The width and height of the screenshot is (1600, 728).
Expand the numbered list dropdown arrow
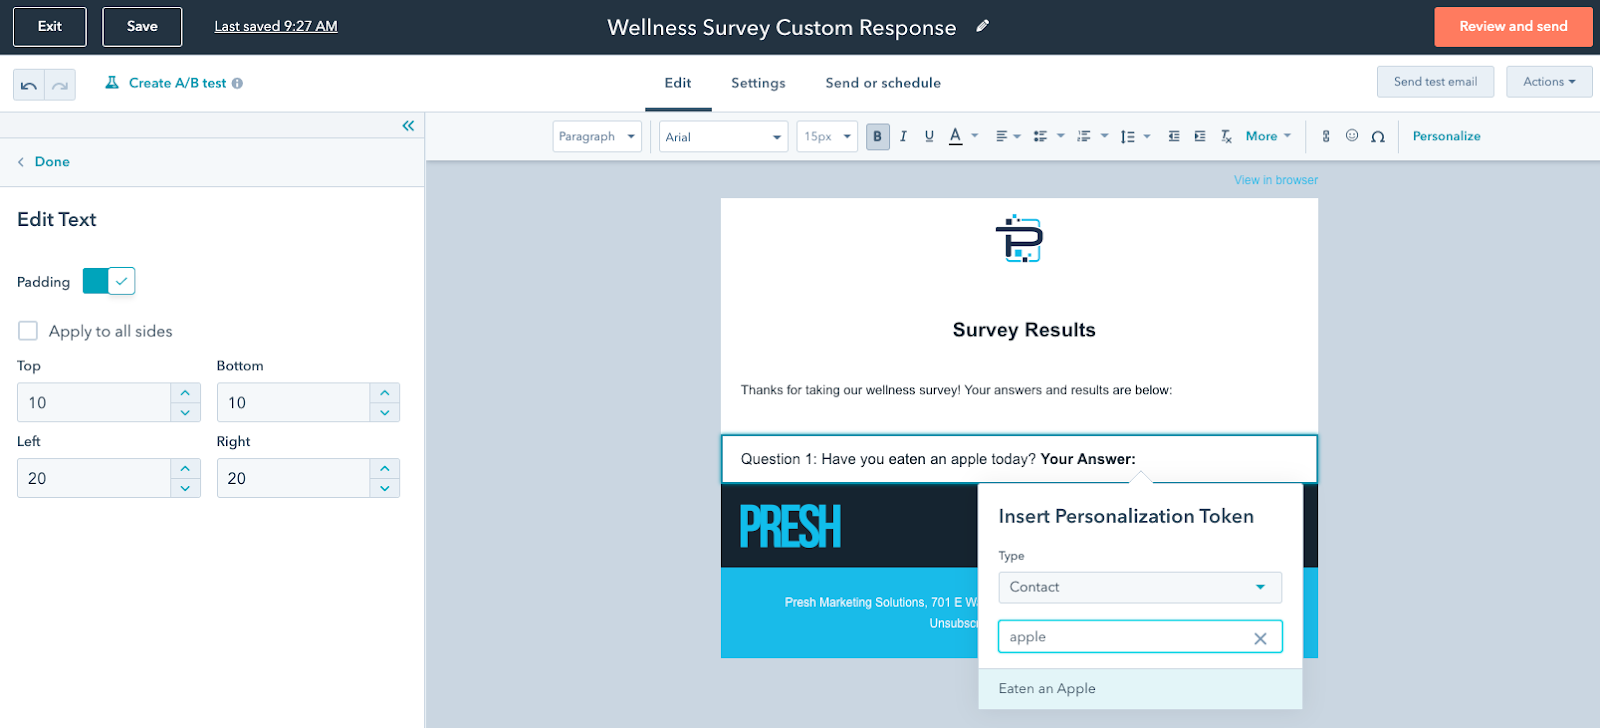1104,136
